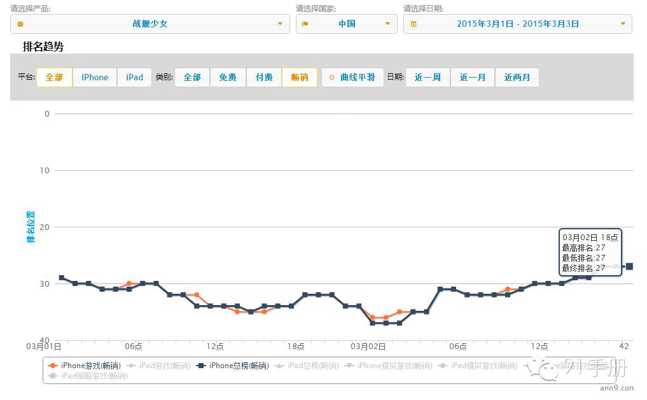Select the iPhone platform filter
The height and width of the screenshot is (400, 647).
(94, 77)
